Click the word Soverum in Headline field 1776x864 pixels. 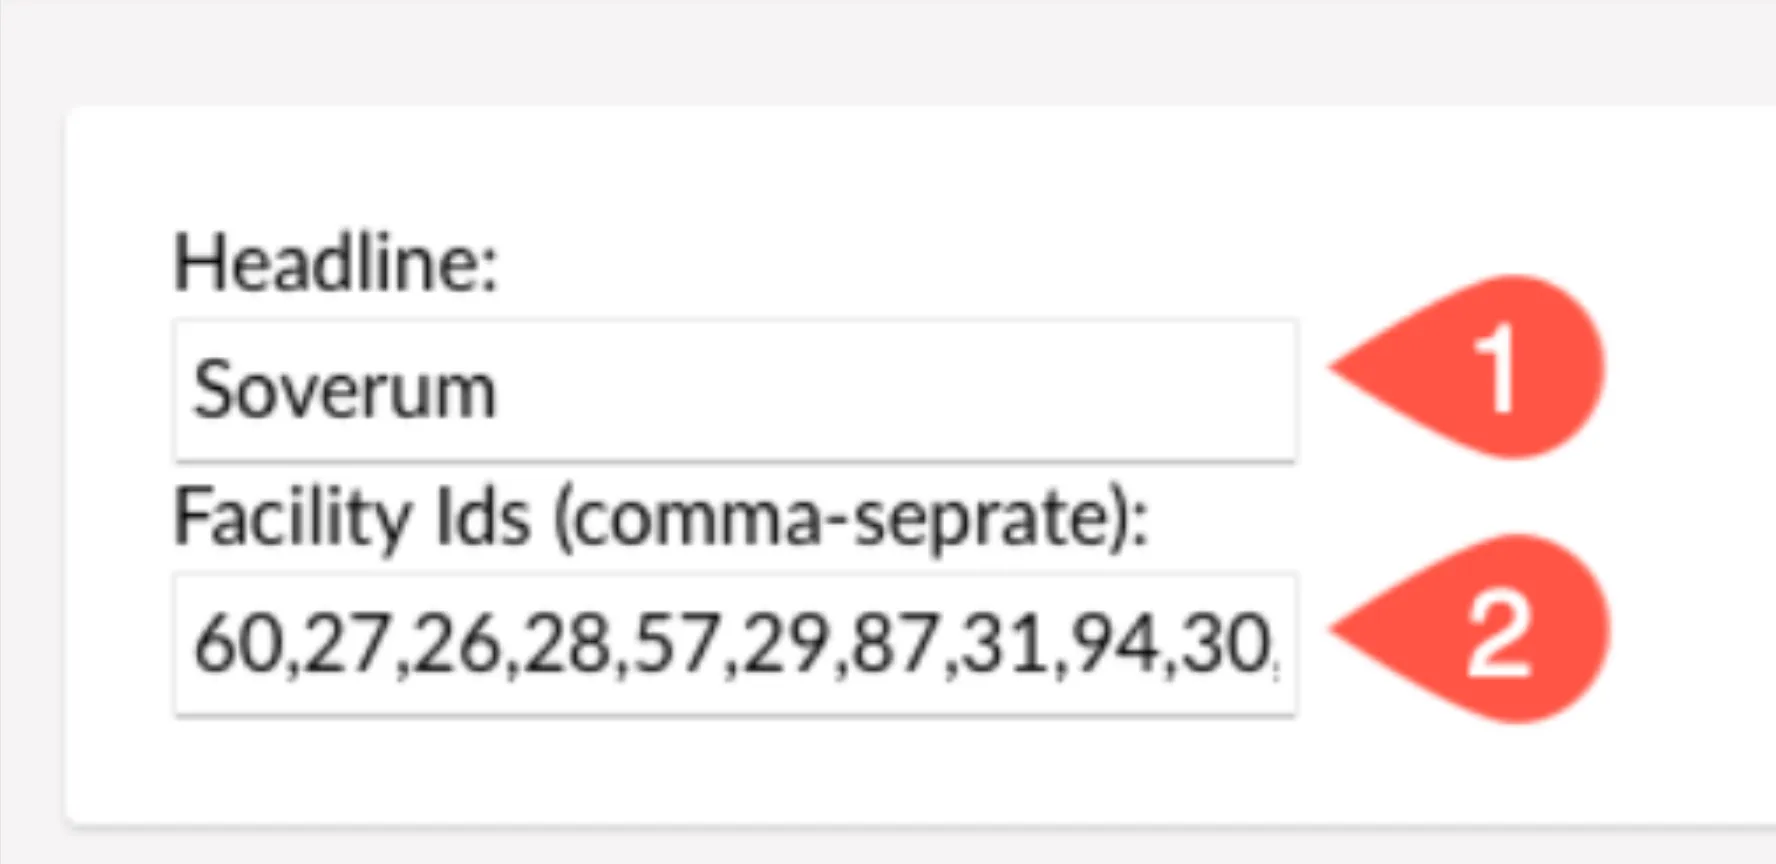click(x=344, y=391)
